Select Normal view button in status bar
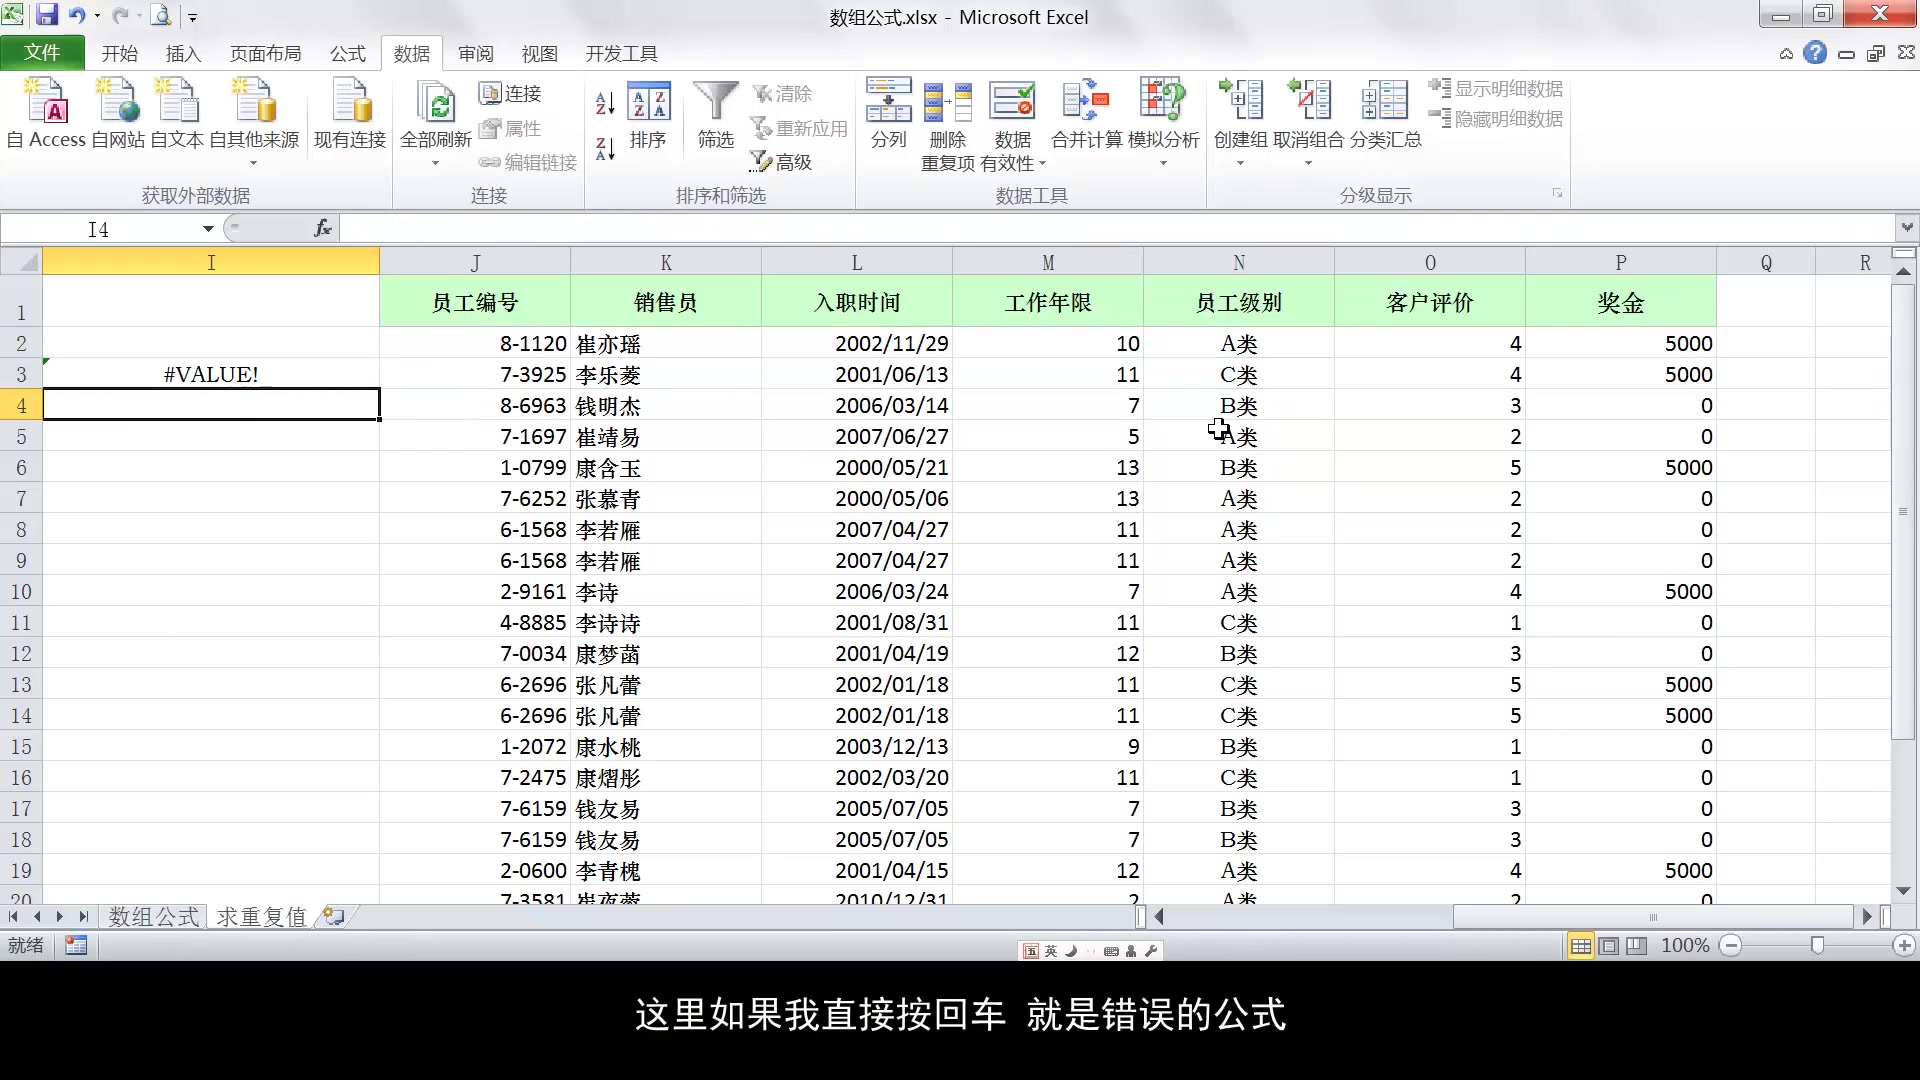Screen dimensions: 1920x1080 pyautogui.click(x=1581, y=946)
